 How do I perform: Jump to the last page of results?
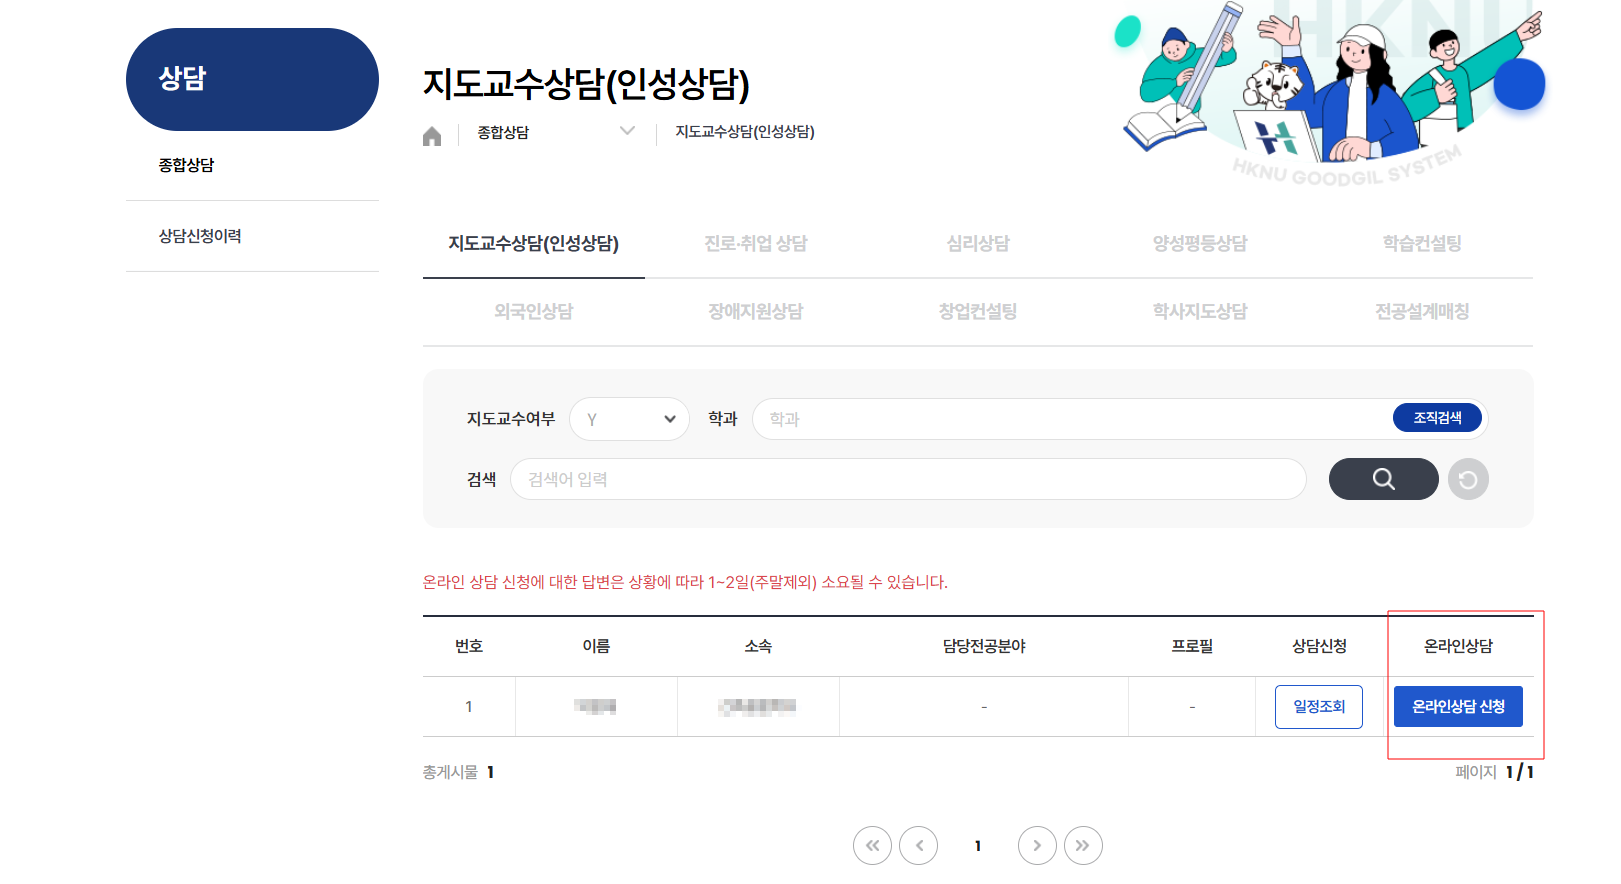[1083, 845]
